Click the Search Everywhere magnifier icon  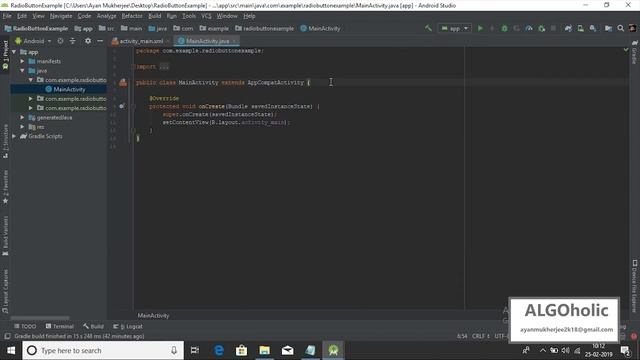[620, 28]
